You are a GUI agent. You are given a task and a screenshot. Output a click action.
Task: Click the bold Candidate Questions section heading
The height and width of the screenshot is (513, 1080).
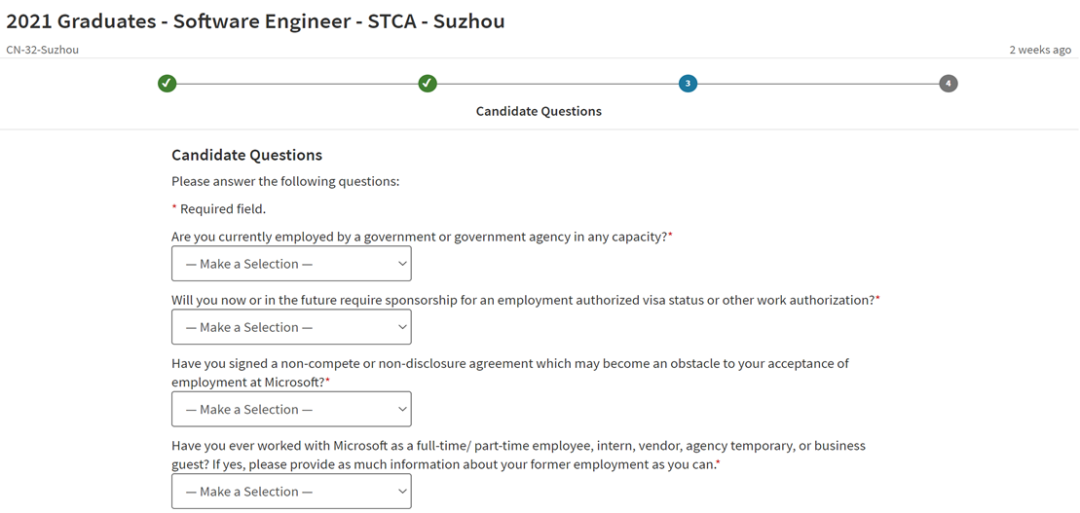(x=247, y=155)
